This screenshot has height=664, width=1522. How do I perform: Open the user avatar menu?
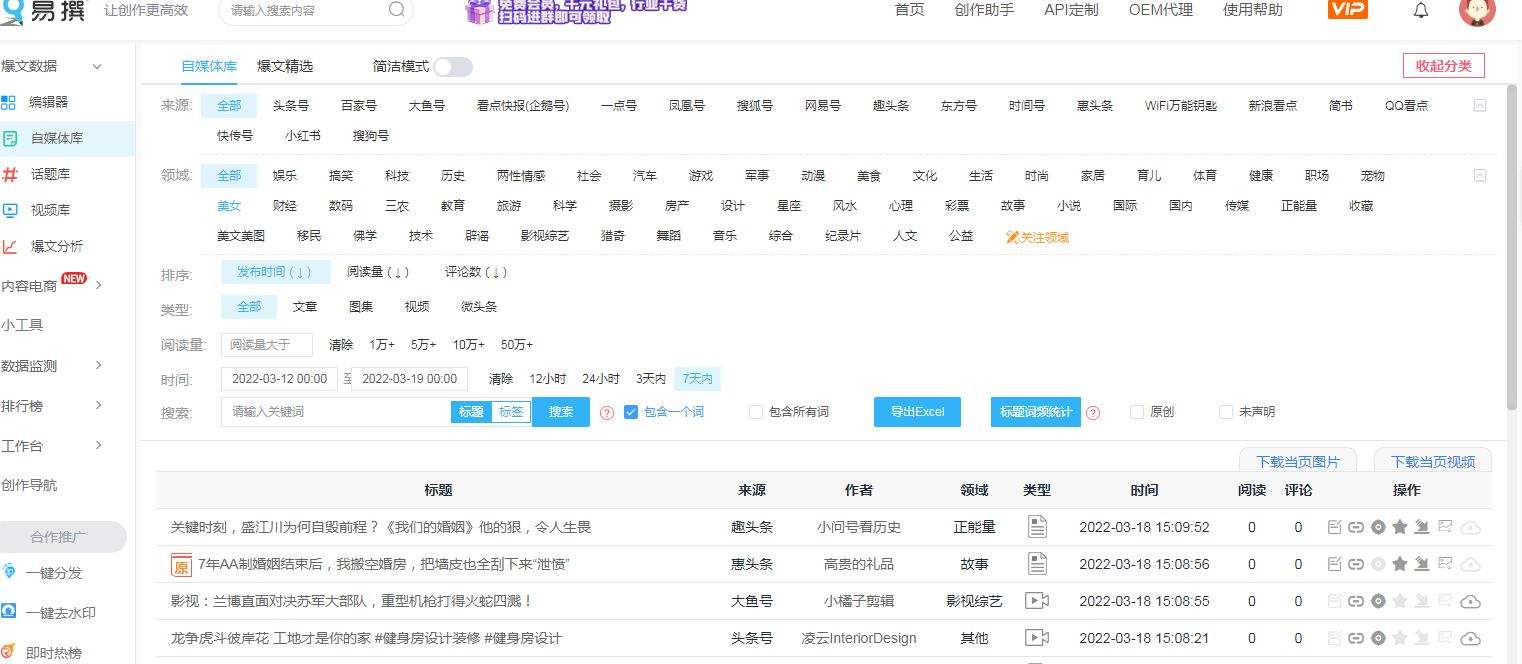(x=1477, y=10)
